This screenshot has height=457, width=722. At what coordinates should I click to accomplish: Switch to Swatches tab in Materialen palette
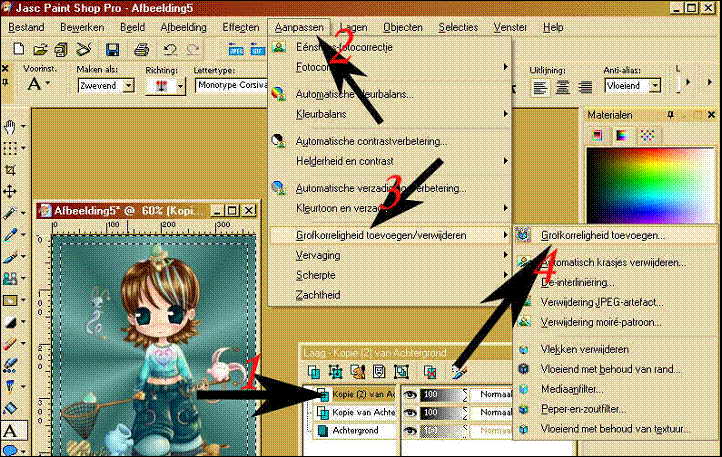pyautogui.click(x=647, y=135)
